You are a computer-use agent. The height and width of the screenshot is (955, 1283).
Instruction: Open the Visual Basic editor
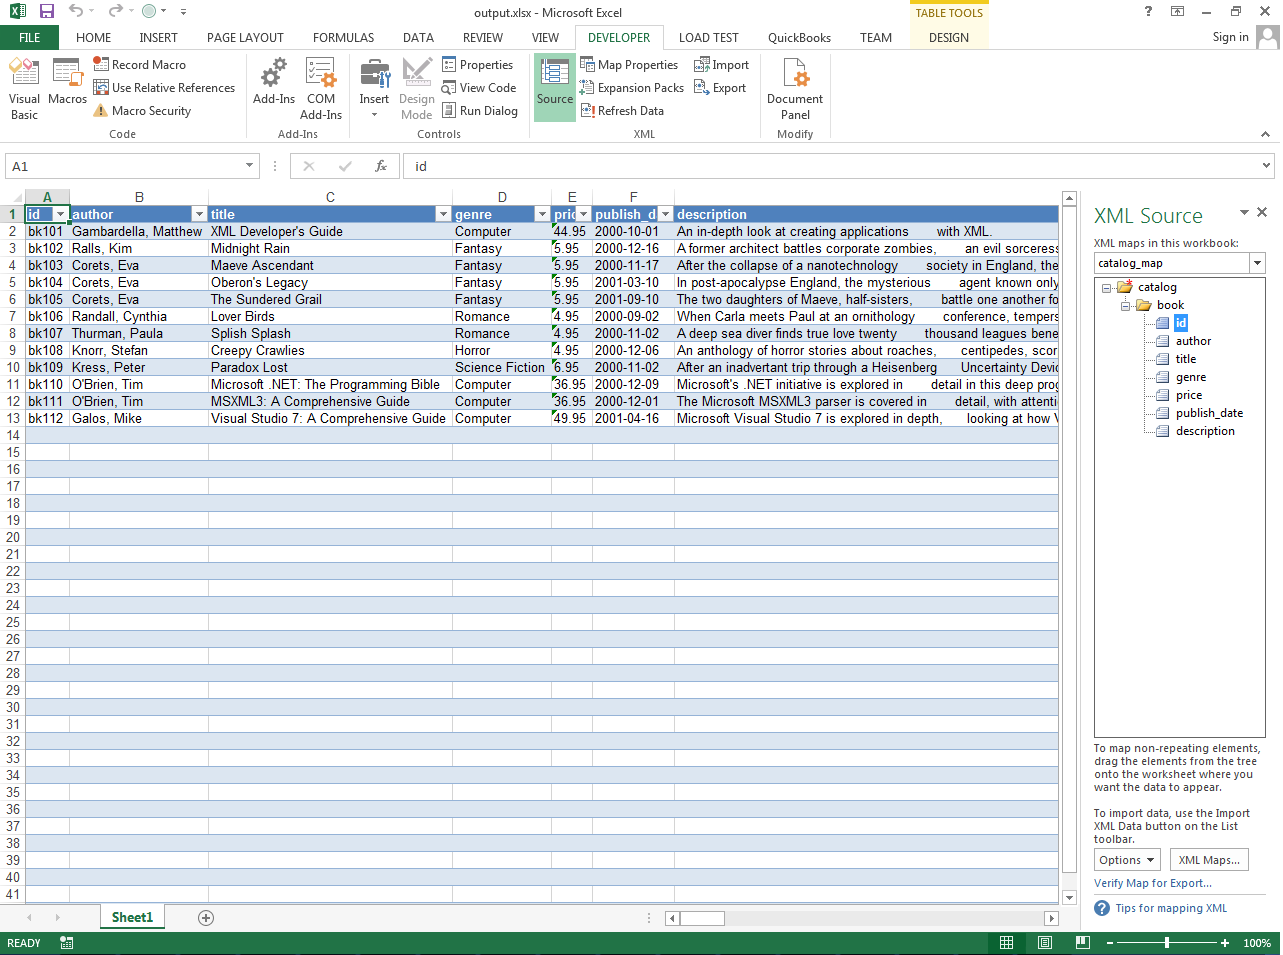[24, 88]
